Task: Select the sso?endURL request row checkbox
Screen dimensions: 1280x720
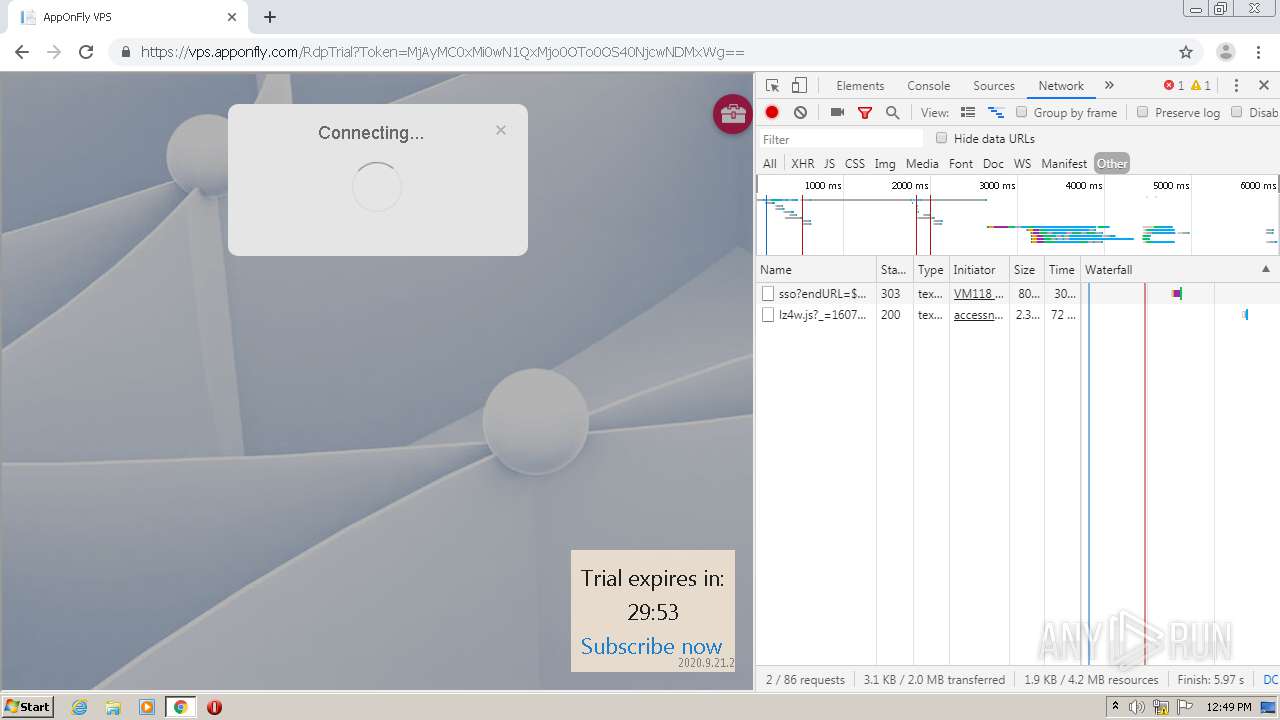Action: (768, 294)
